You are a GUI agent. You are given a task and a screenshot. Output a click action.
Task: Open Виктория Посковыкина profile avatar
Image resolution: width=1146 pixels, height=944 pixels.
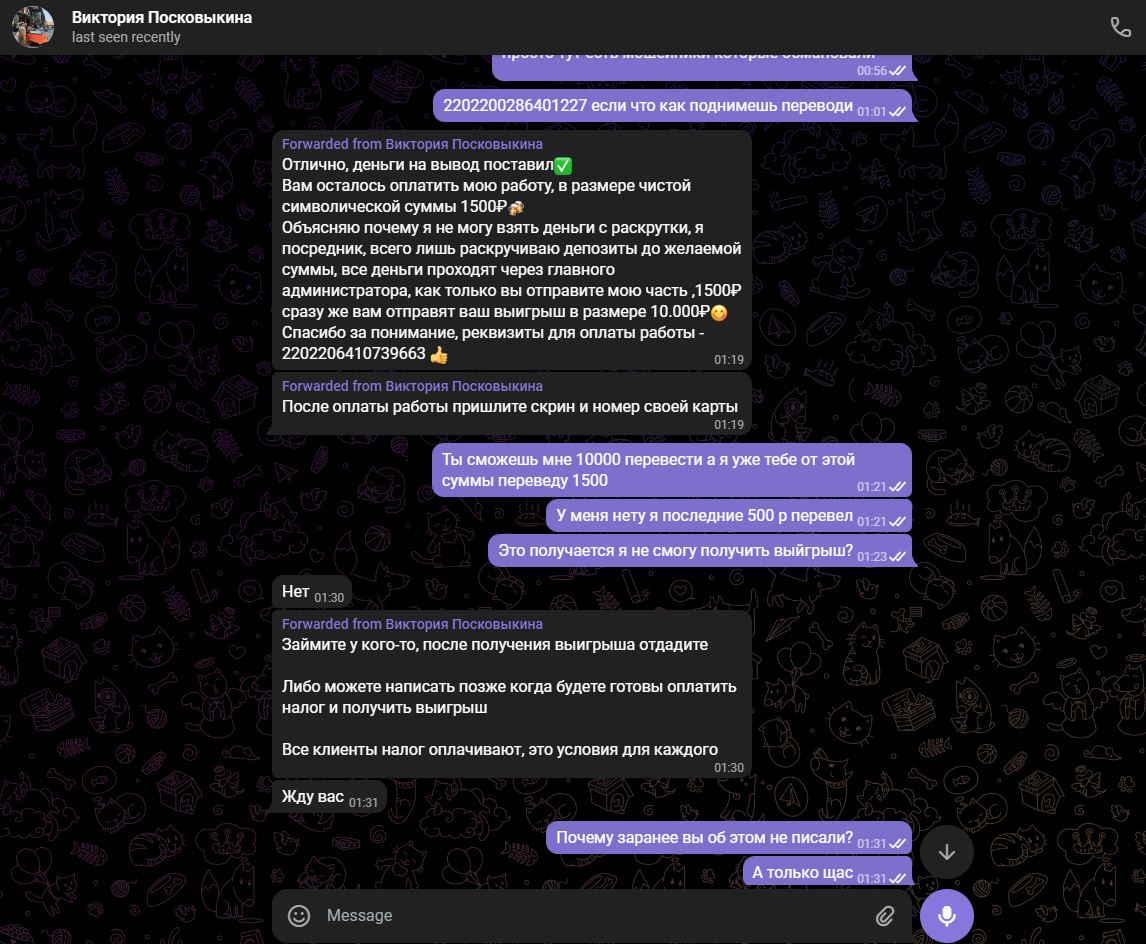point(33,27)
